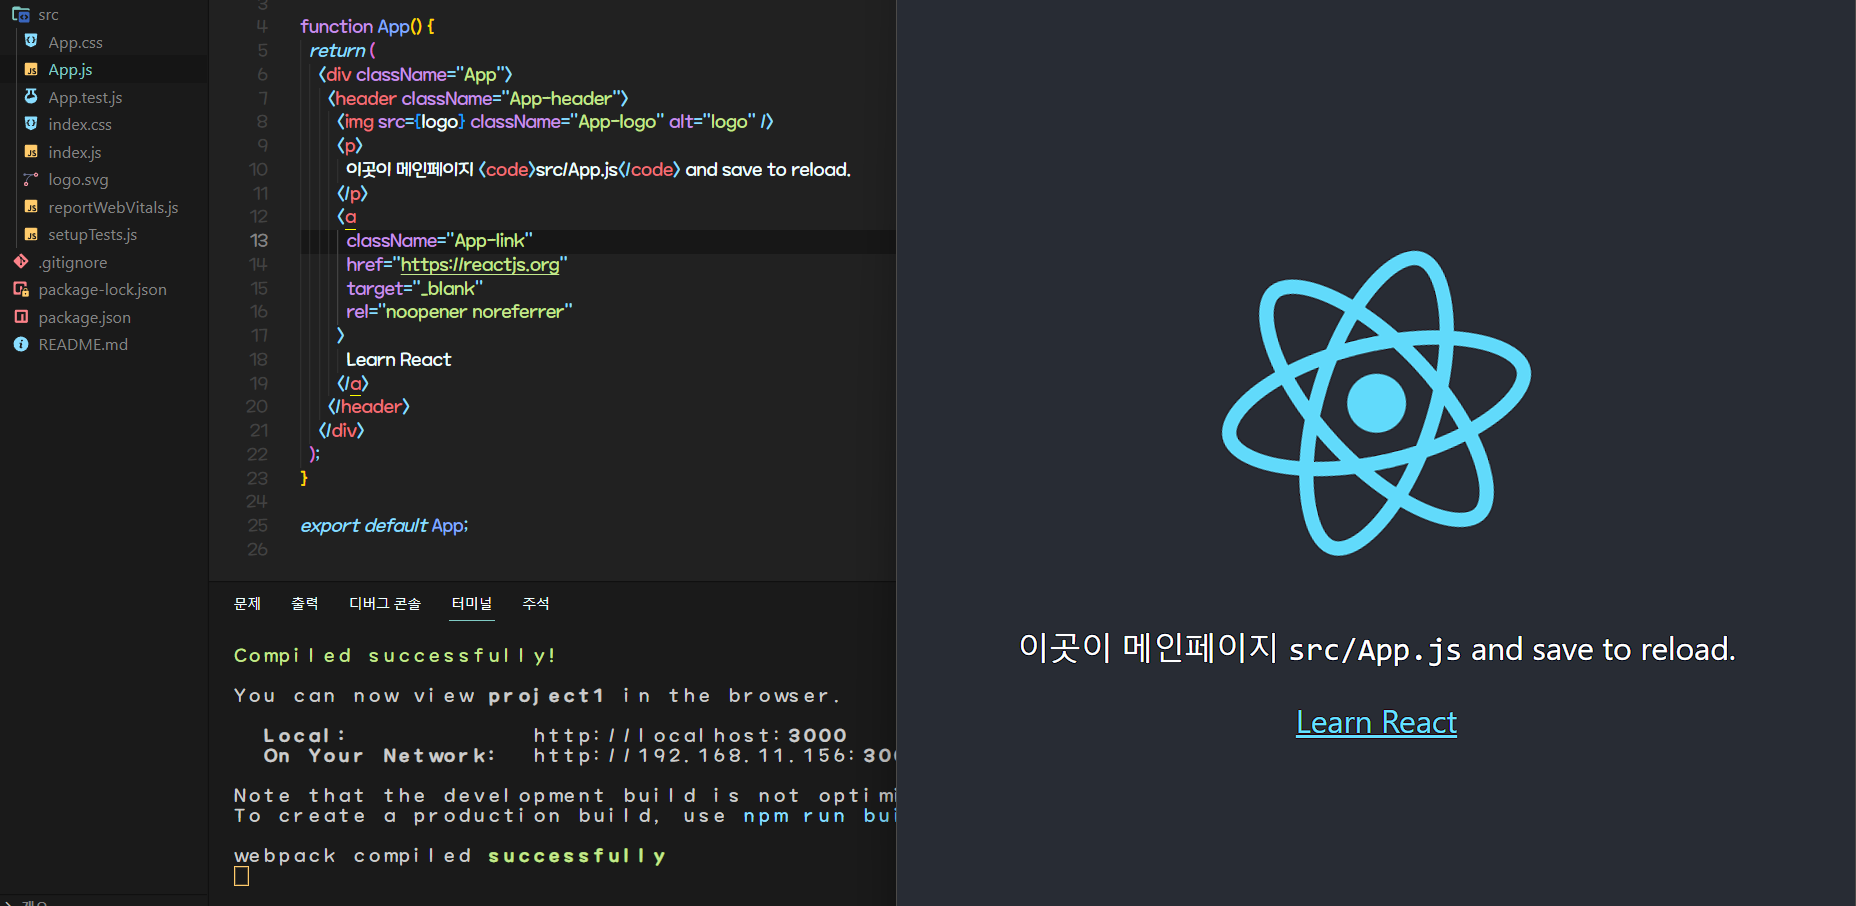
Task: Click the package-lock.json file icon
Action: point(21,289)
